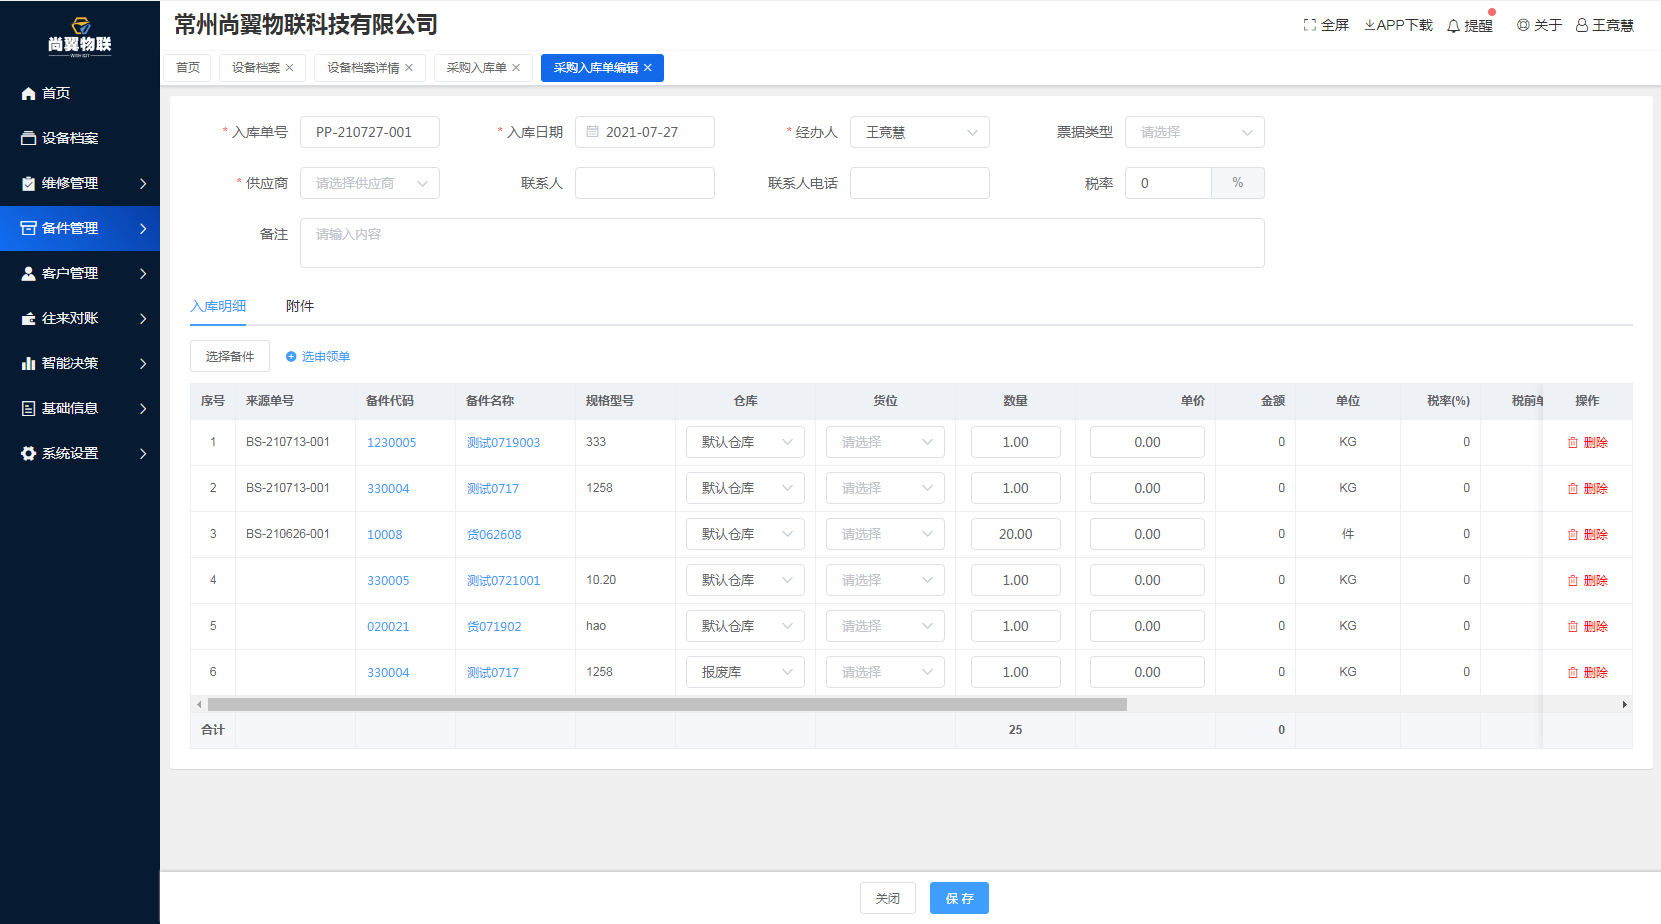Click the 首页 home icon in sidebar
This screenshot has width=1661, height=924.
(x=29, y=93)
